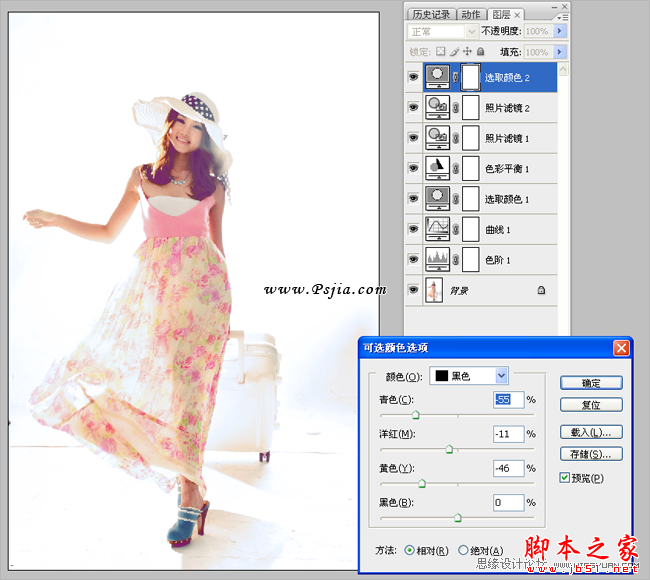Click the 黄色(Y) slider handle
Screen dimensions: 650x580
click(422, 483)
